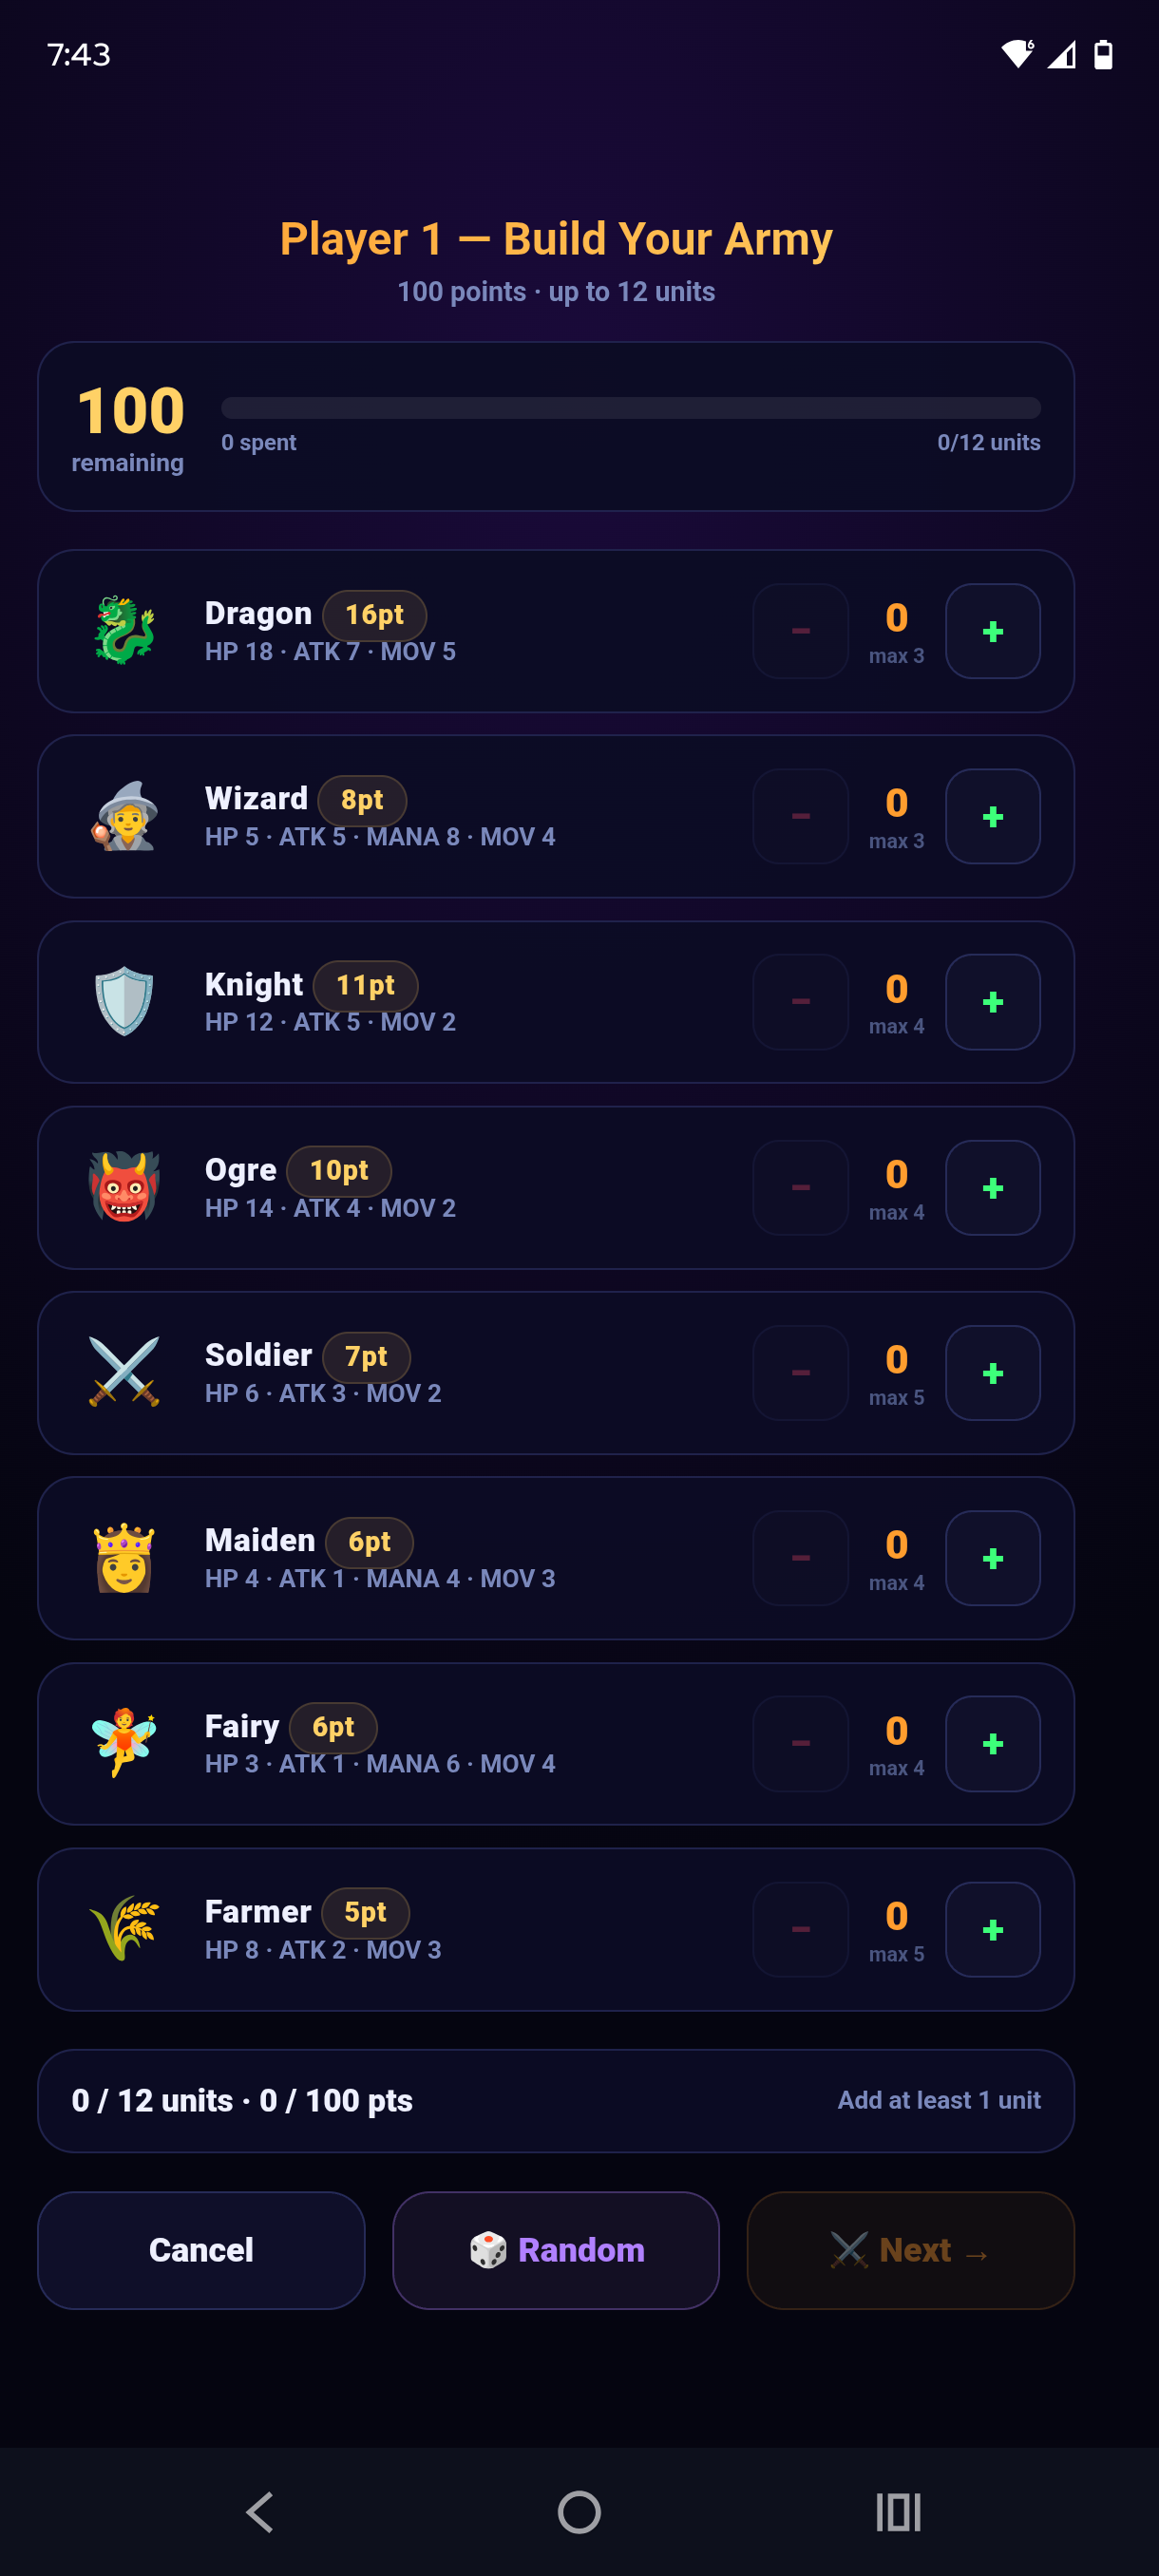The width and height of the screenshot is (1159, 2576).
Task: Tap the Android back navigation arrow
Action: (x=259, y=2510)
